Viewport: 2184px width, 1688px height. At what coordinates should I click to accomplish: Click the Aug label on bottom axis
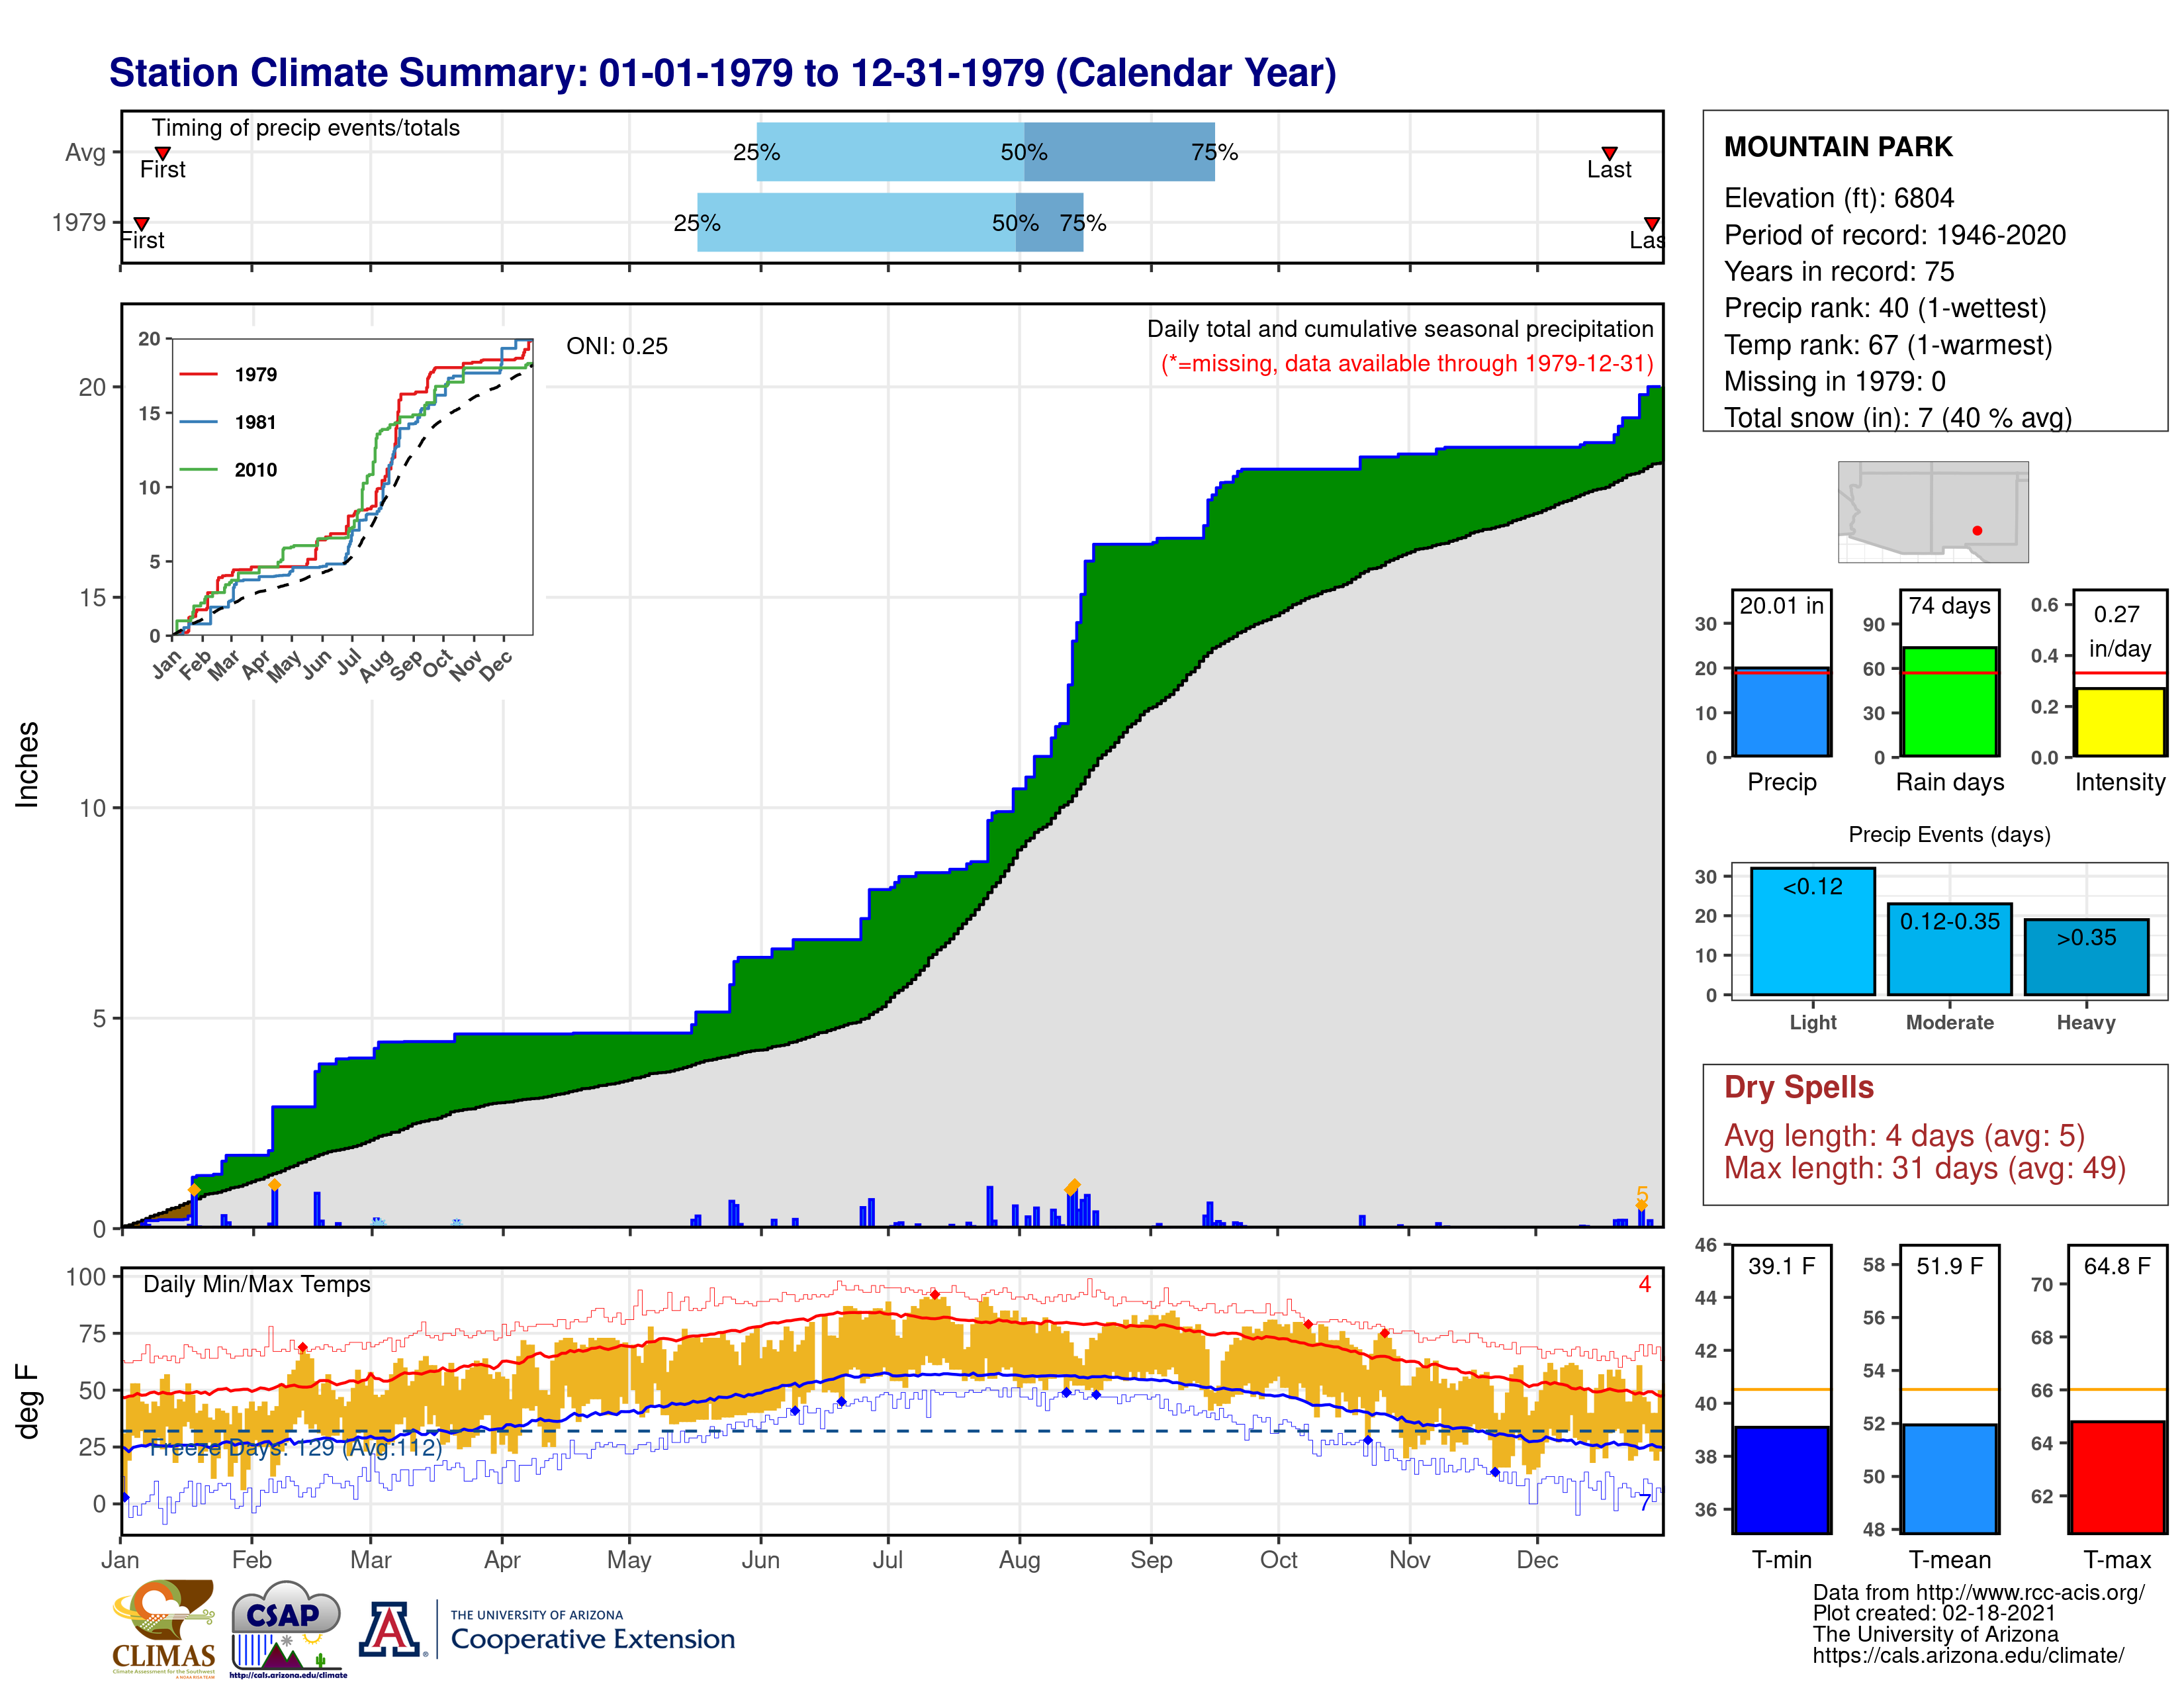pyautogui.click(x=1019, y=1561)
